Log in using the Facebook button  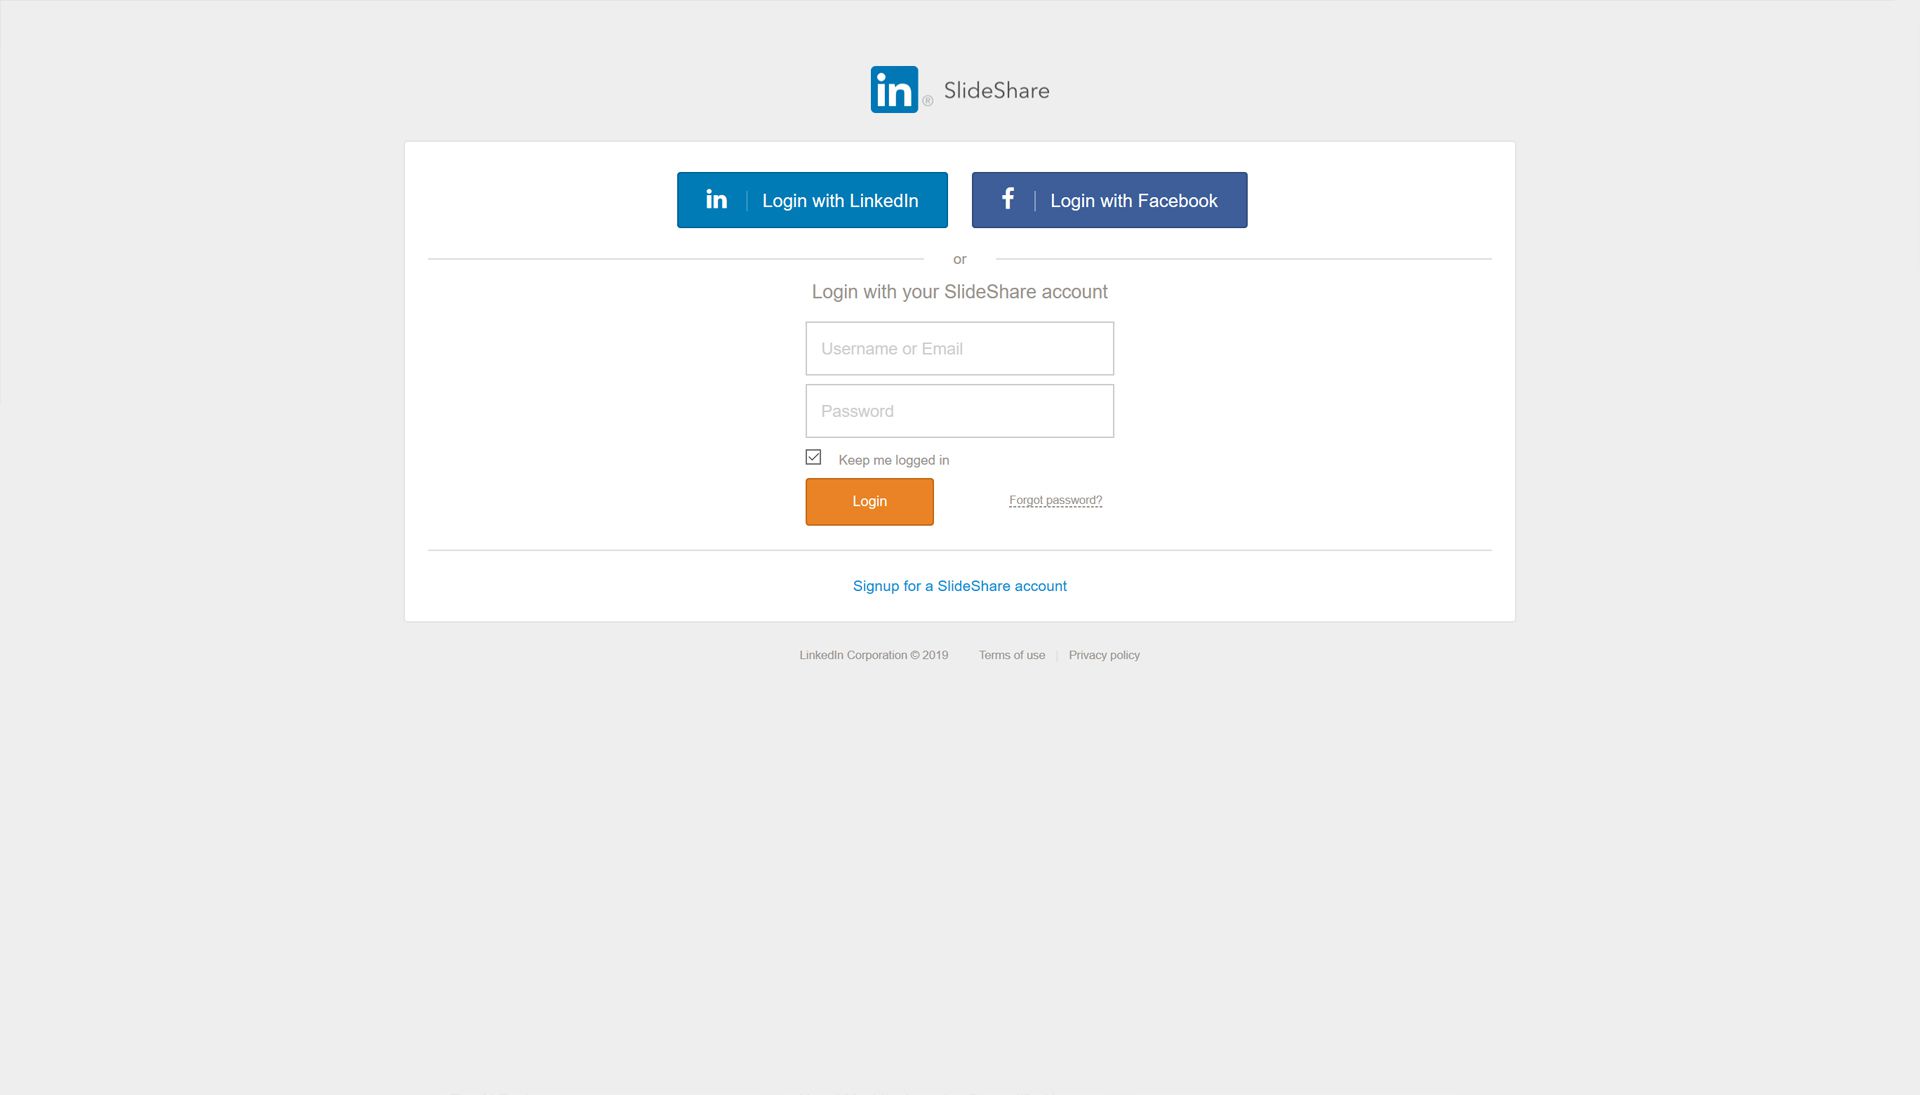(x=1109, y=200)
